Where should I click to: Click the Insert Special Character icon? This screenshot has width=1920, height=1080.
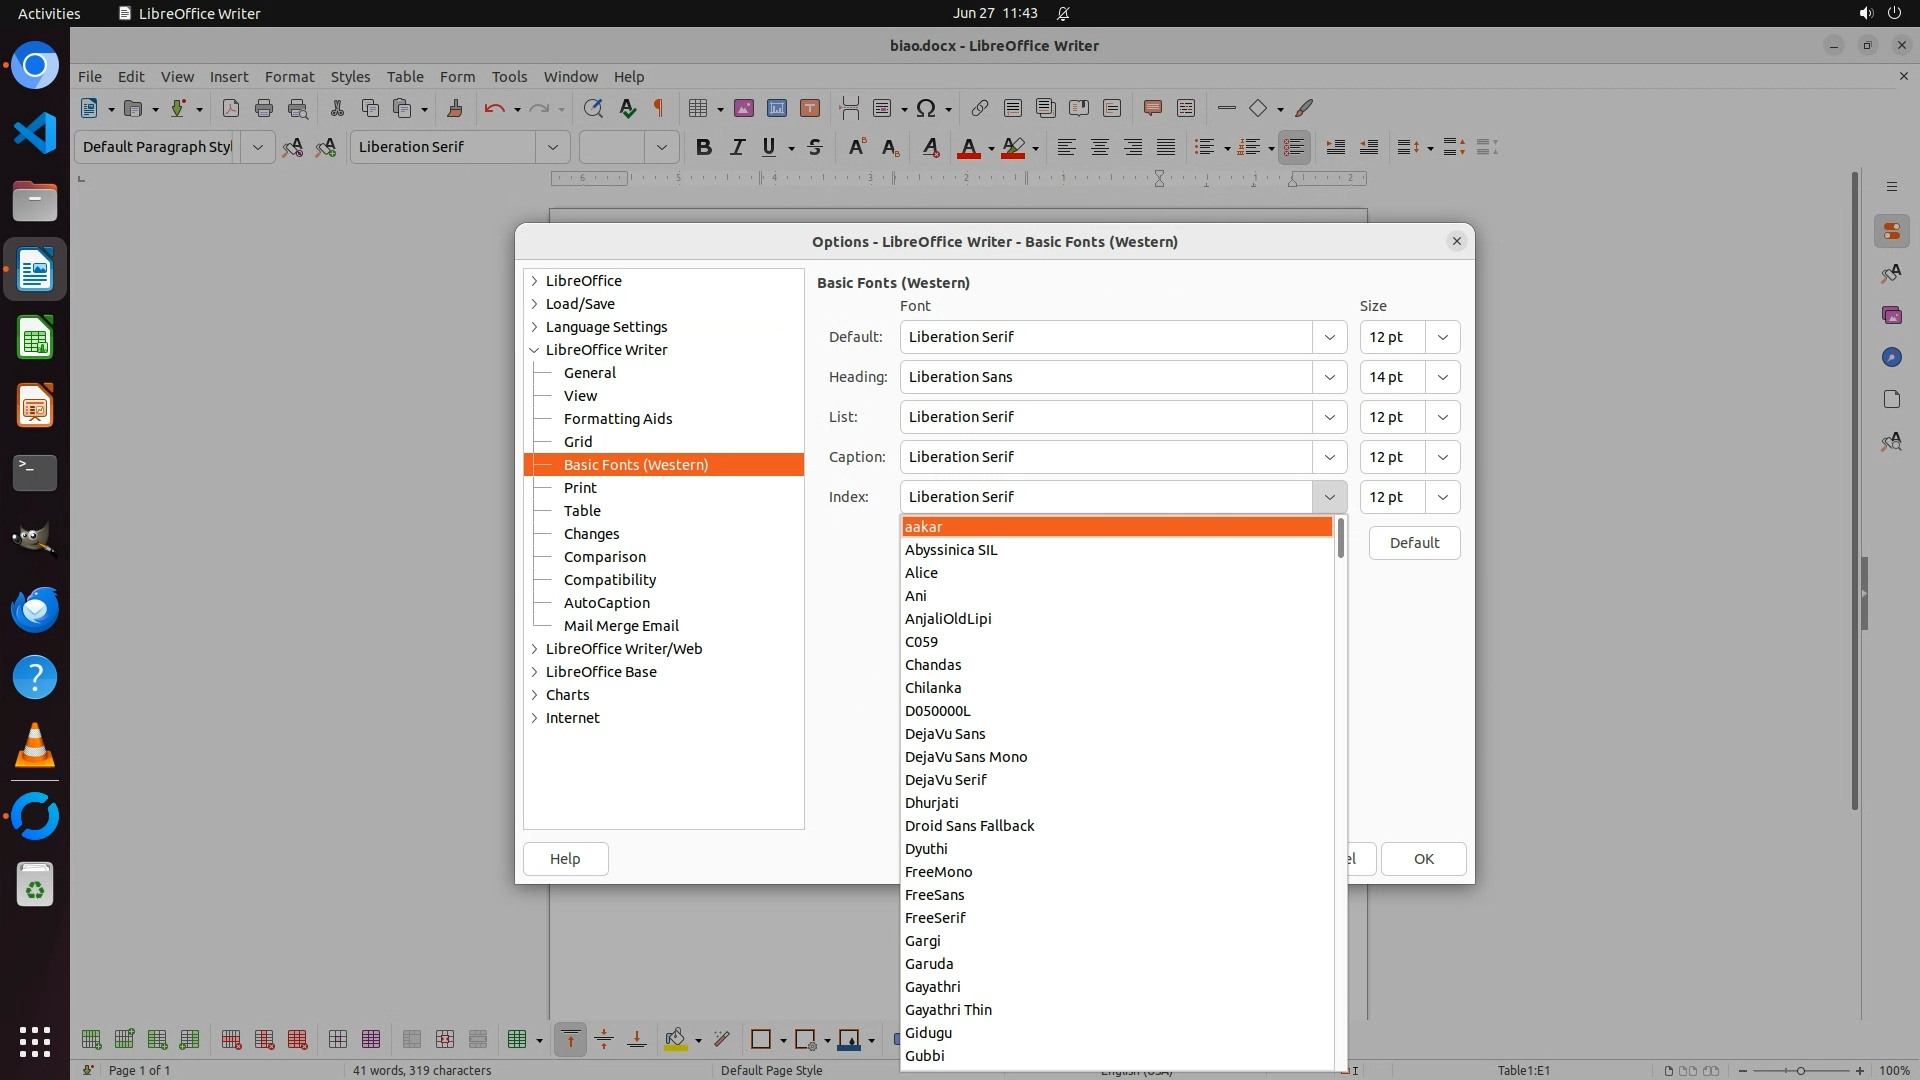point(926,108)
